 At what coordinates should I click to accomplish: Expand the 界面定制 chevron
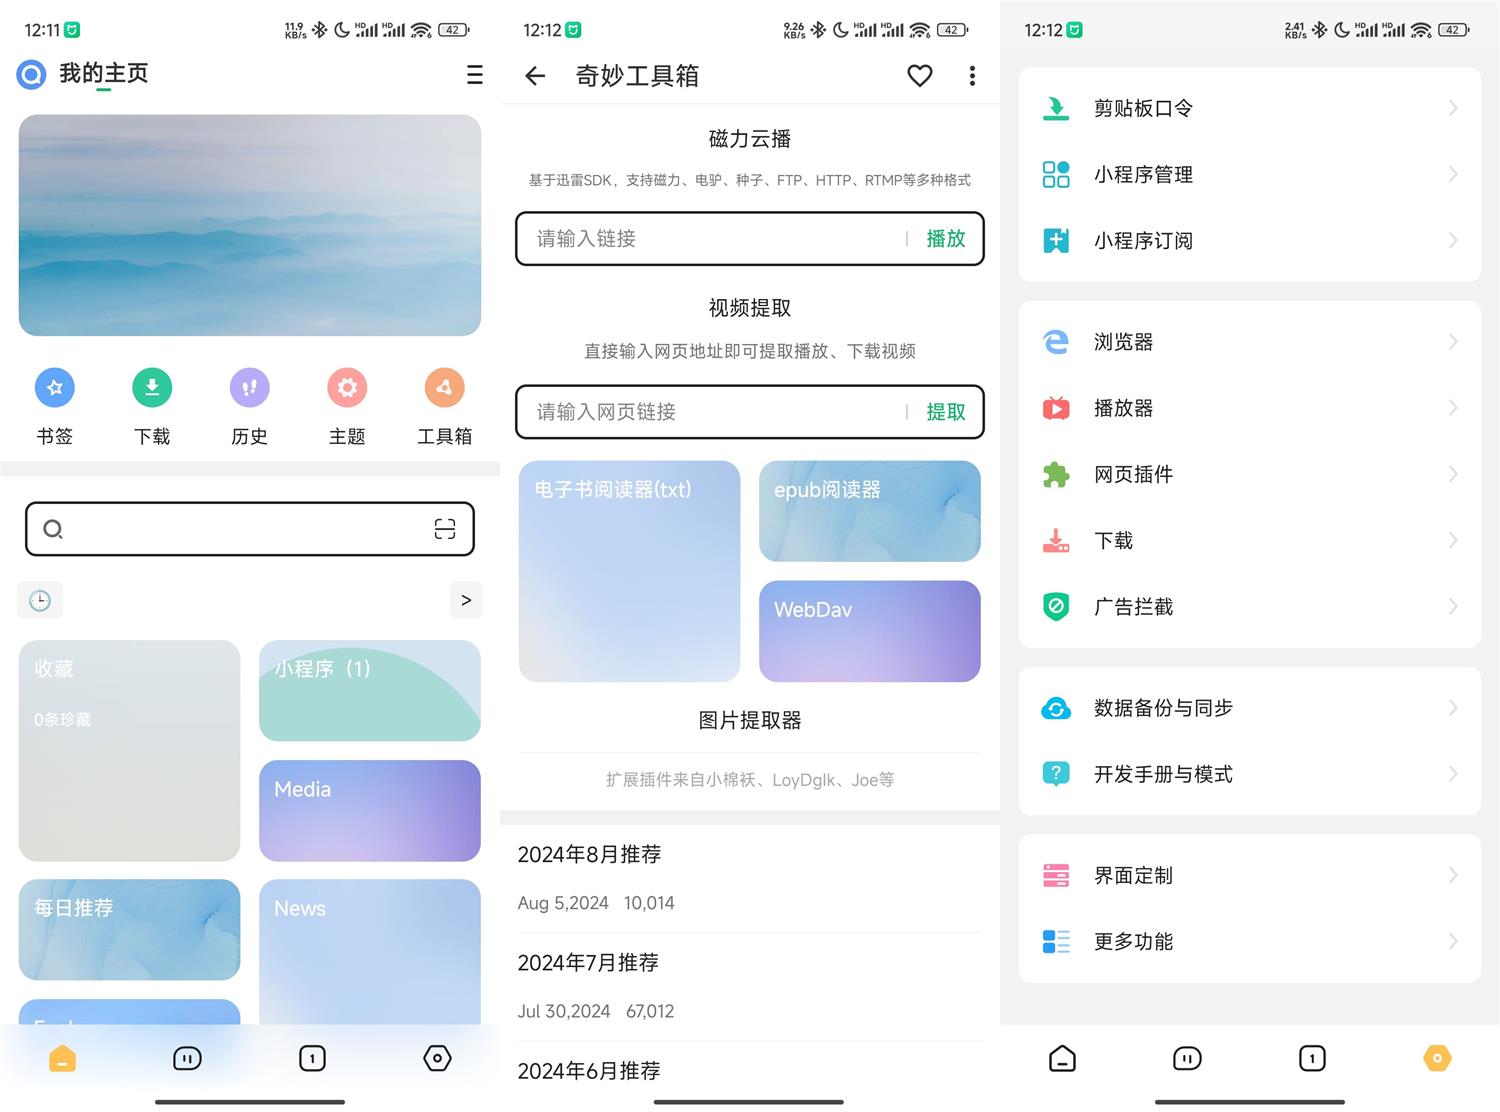1453,874
